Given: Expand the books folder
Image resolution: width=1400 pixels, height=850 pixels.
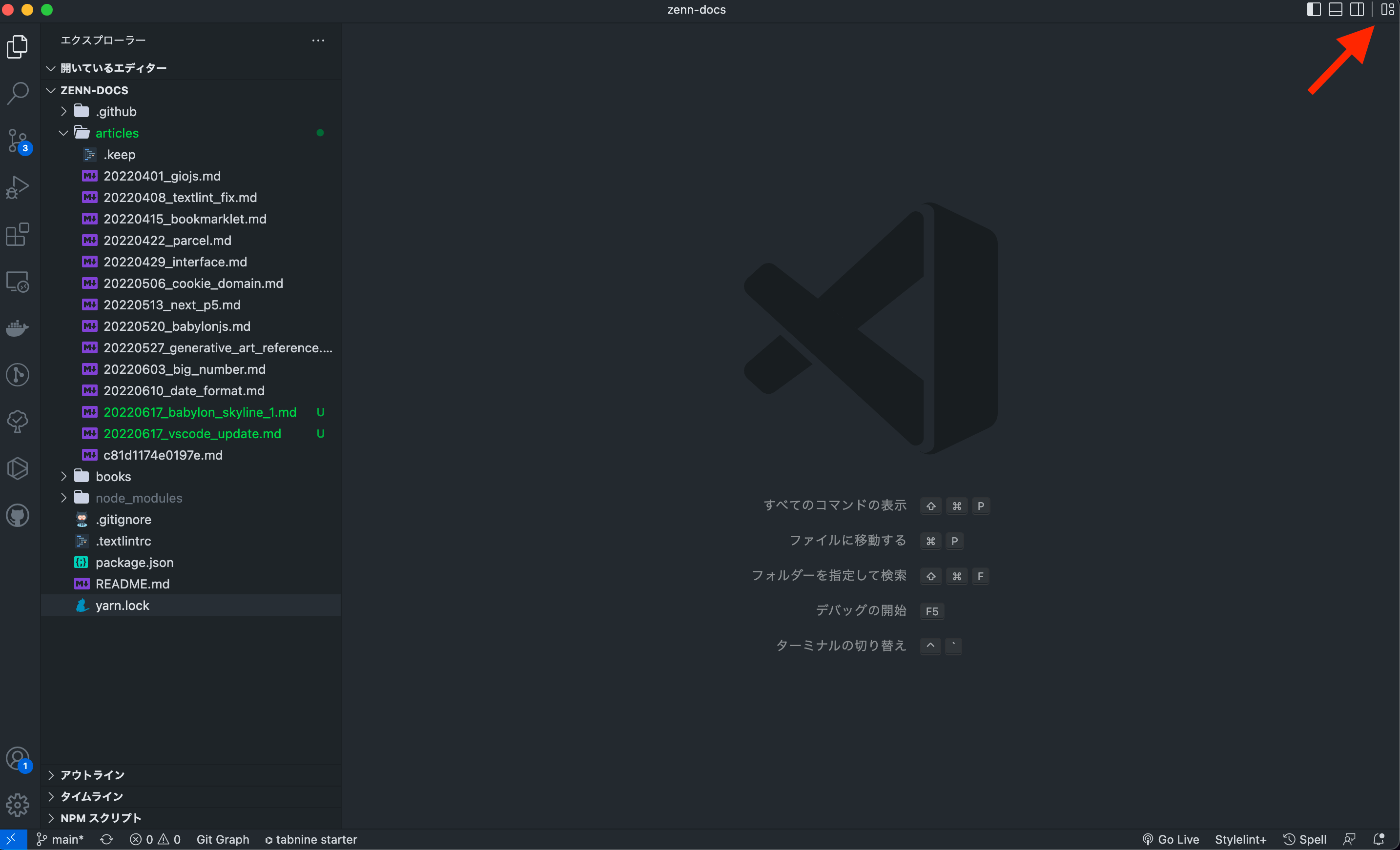Looking at the screenshot, I should point(191,477).
